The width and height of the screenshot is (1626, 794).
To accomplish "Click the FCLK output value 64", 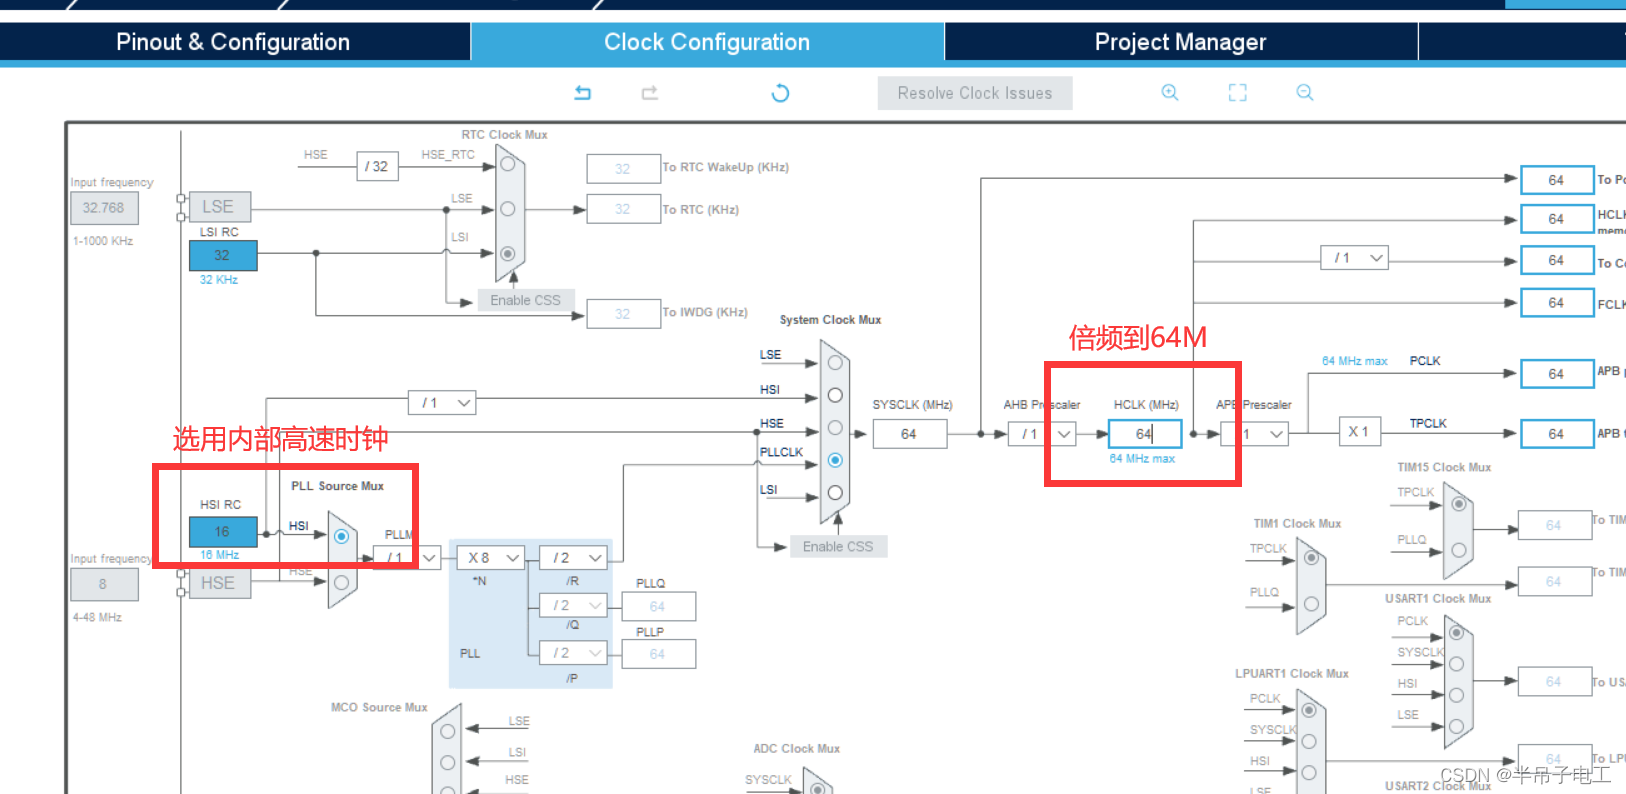I will (x=1557, y=302).
